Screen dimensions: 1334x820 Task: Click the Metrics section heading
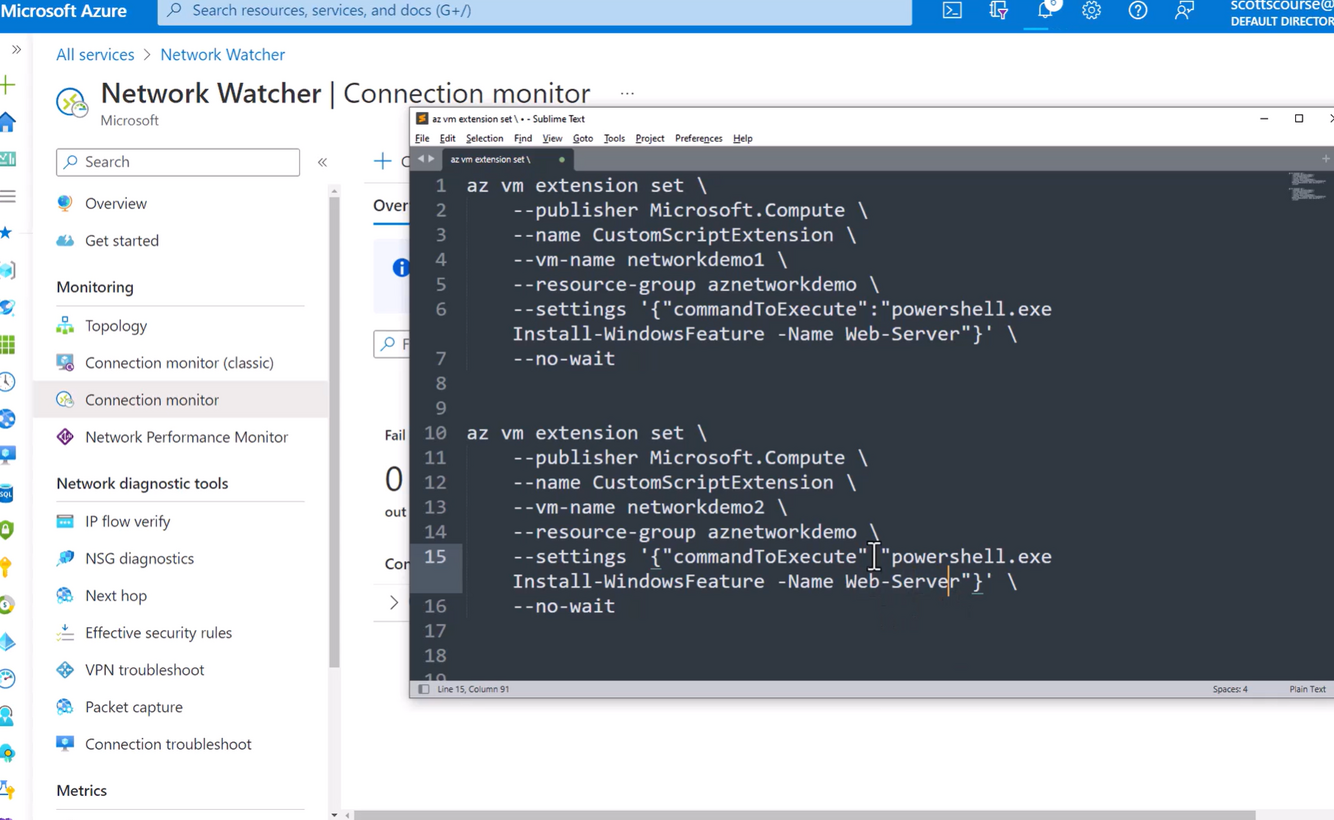(x=81, y=790)
